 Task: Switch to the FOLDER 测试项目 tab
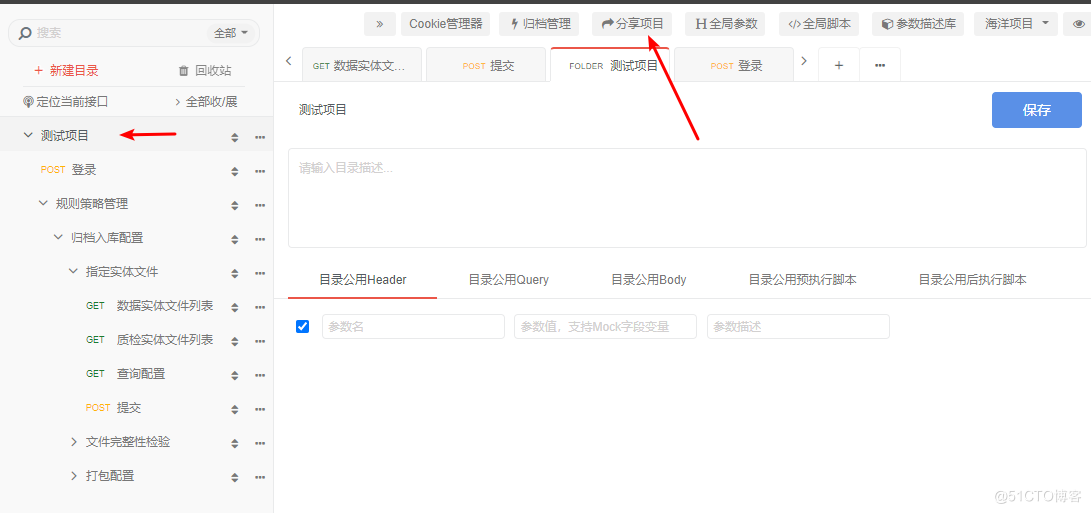point(610,65)
